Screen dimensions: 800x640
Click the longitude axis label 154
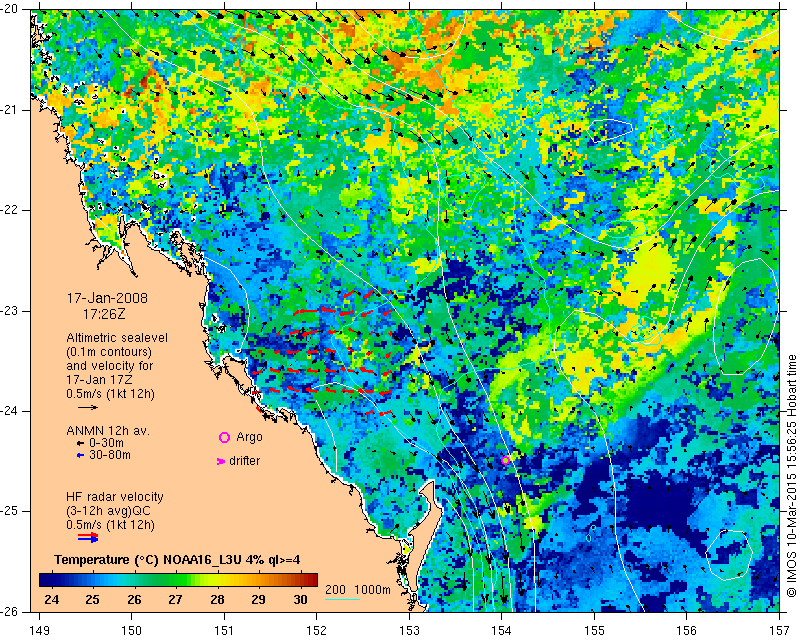[x=502, y=631]
